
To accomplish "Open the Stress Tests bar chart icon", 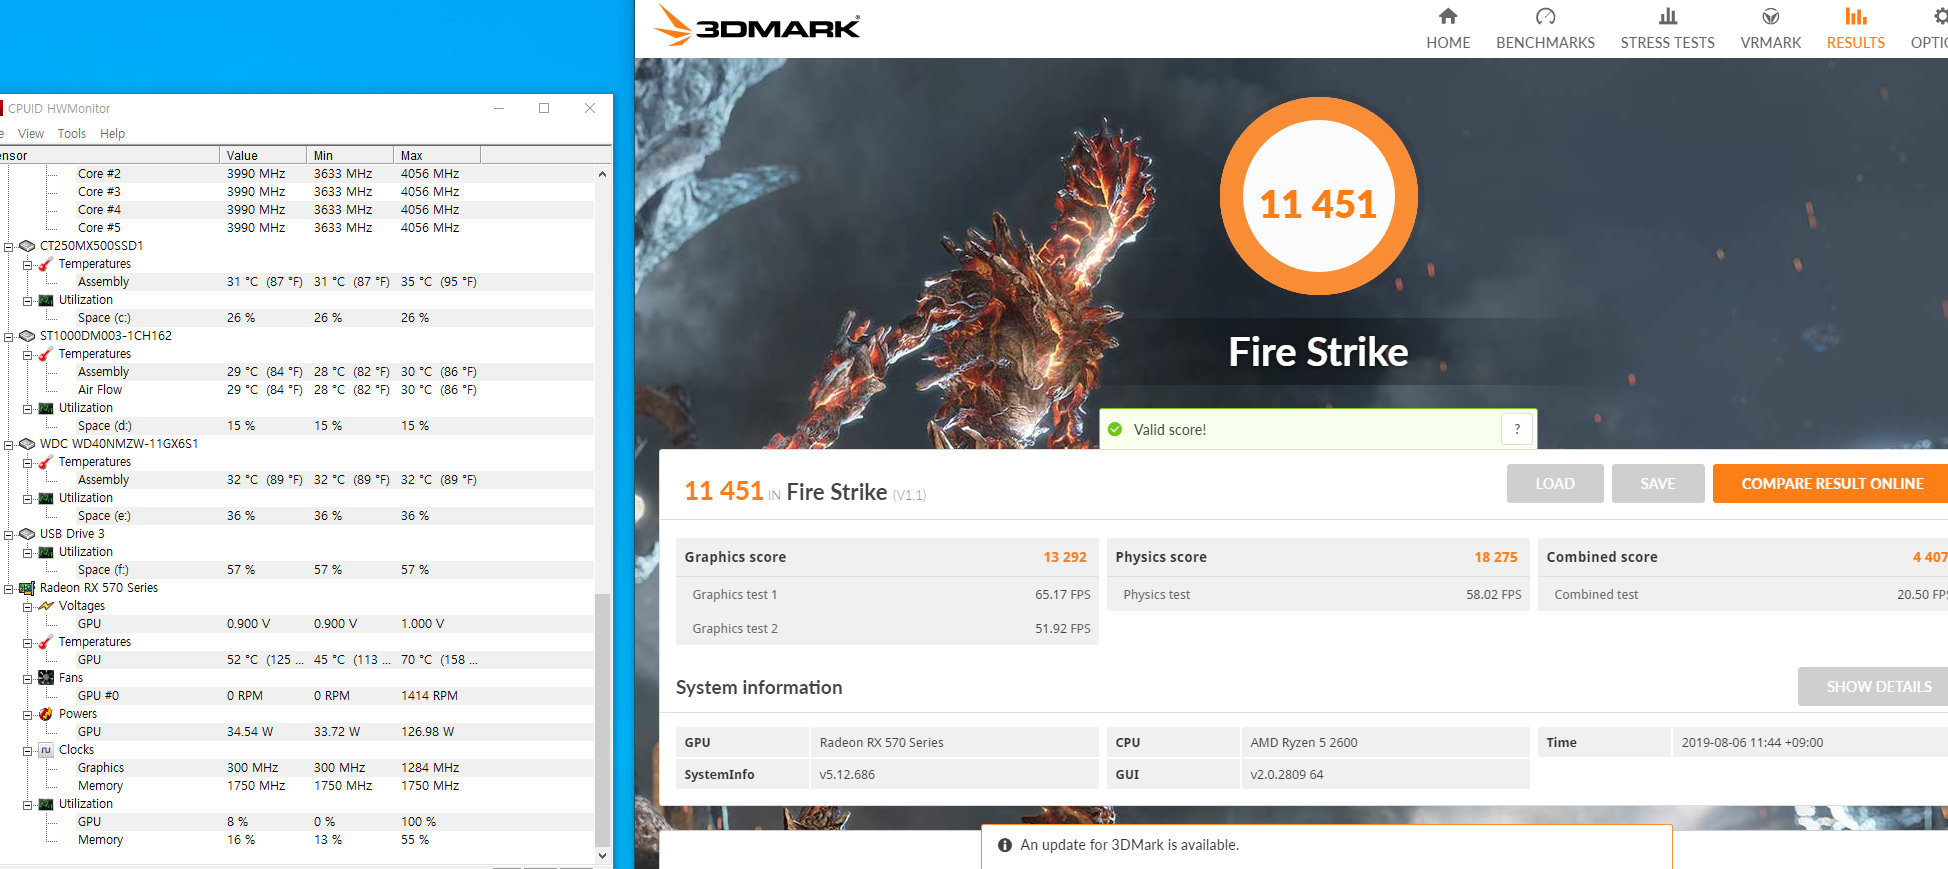I will [1667, 16].
